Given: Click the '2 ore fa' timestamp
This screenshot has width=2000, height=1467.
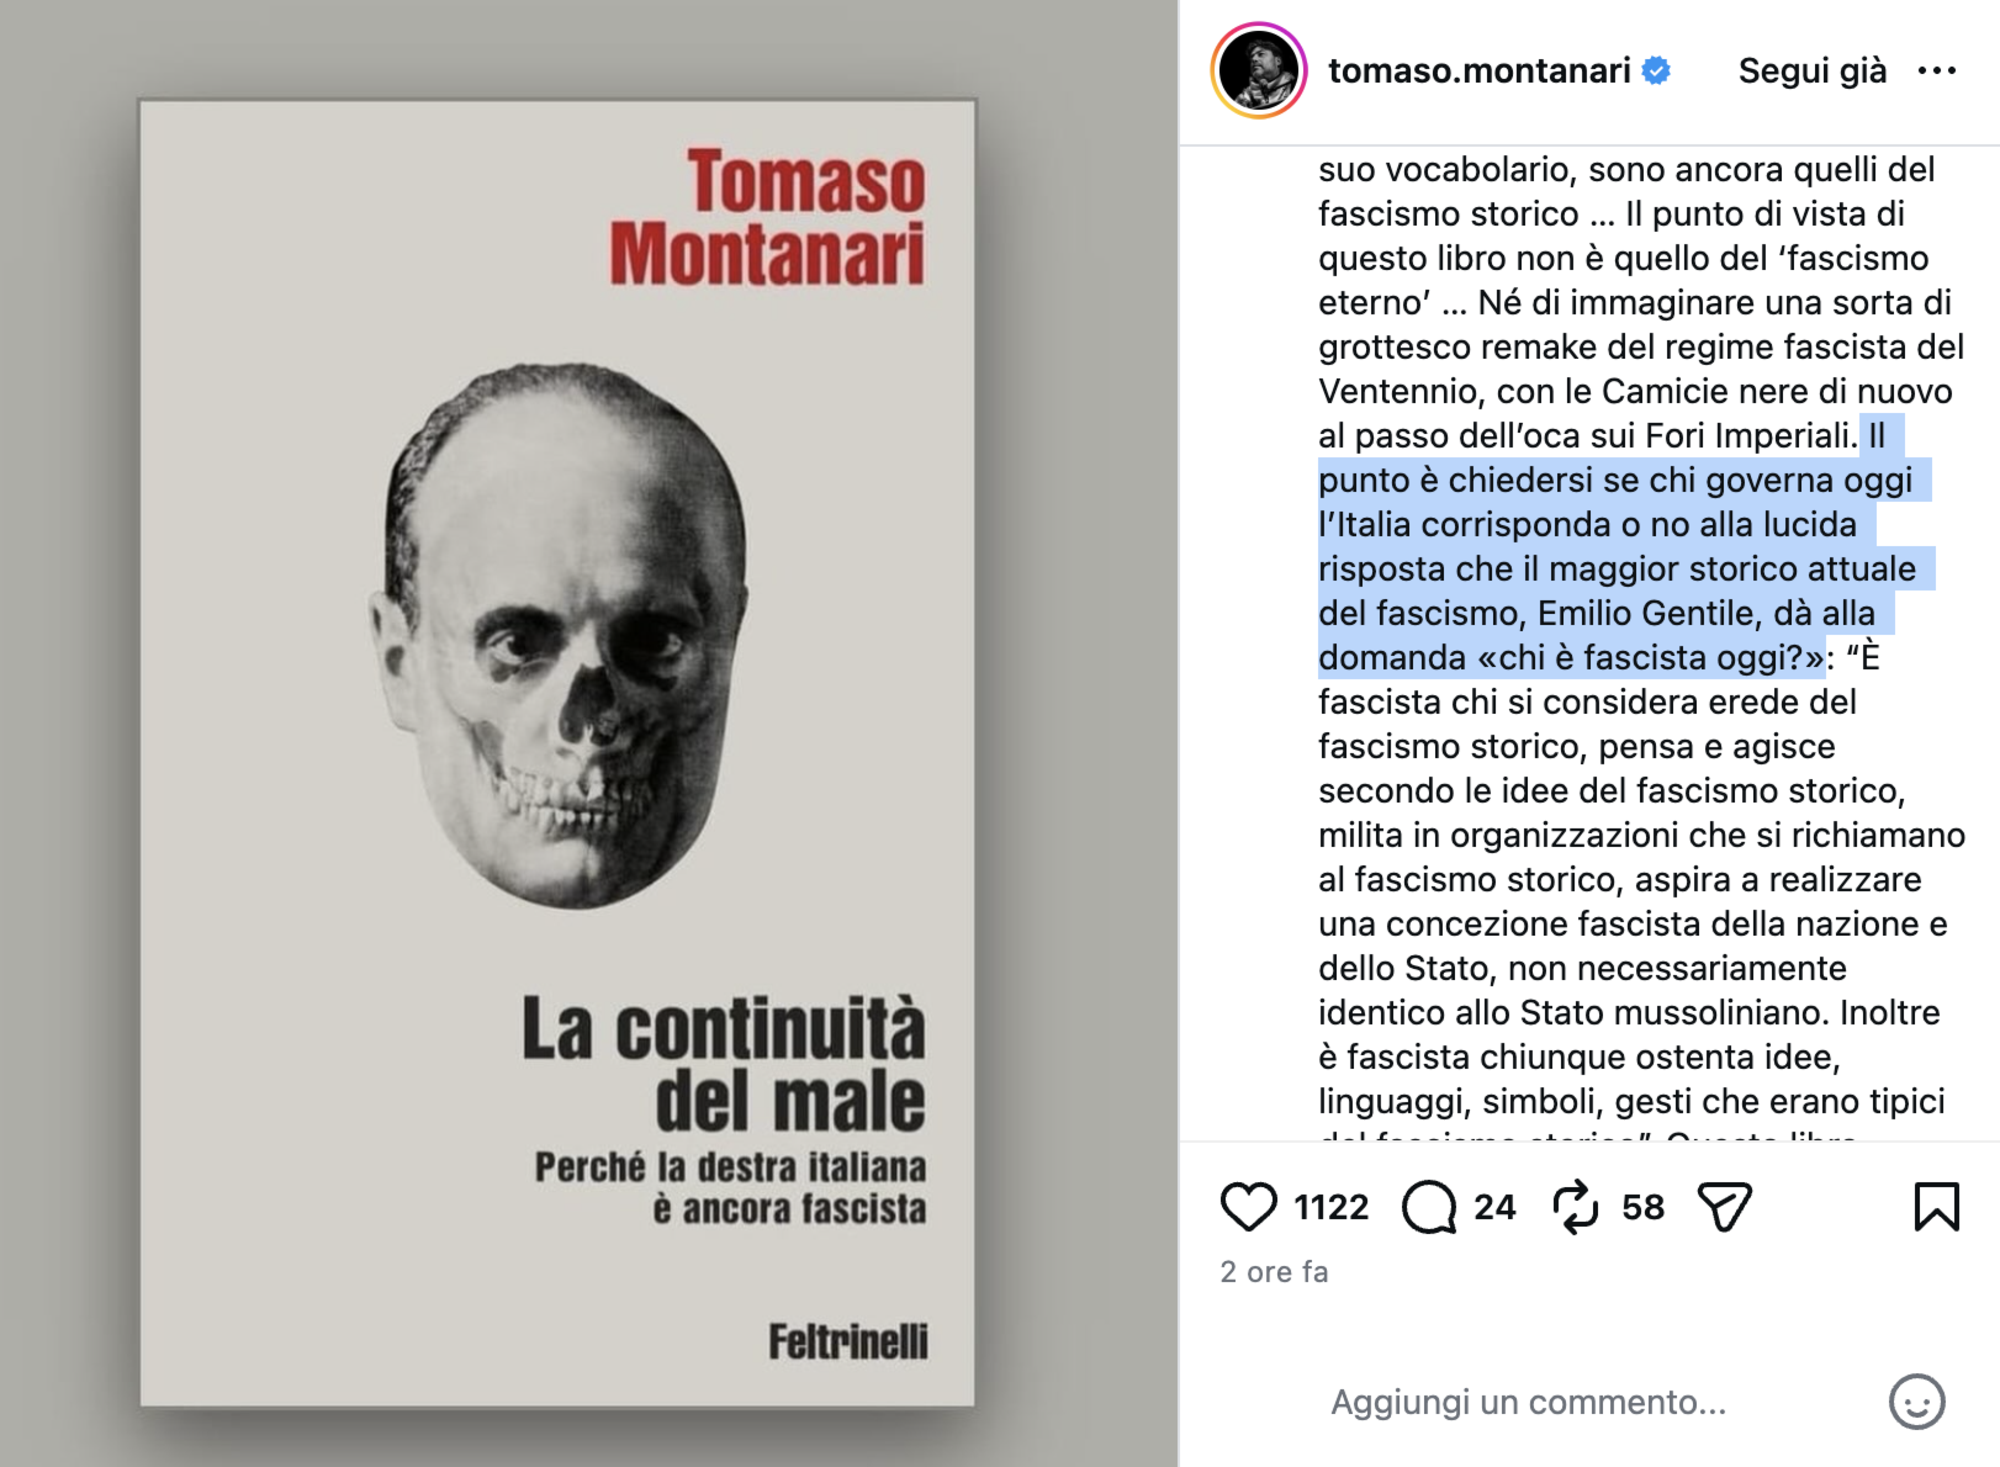Looking at the screenshot, I should click(1274, 1272).
